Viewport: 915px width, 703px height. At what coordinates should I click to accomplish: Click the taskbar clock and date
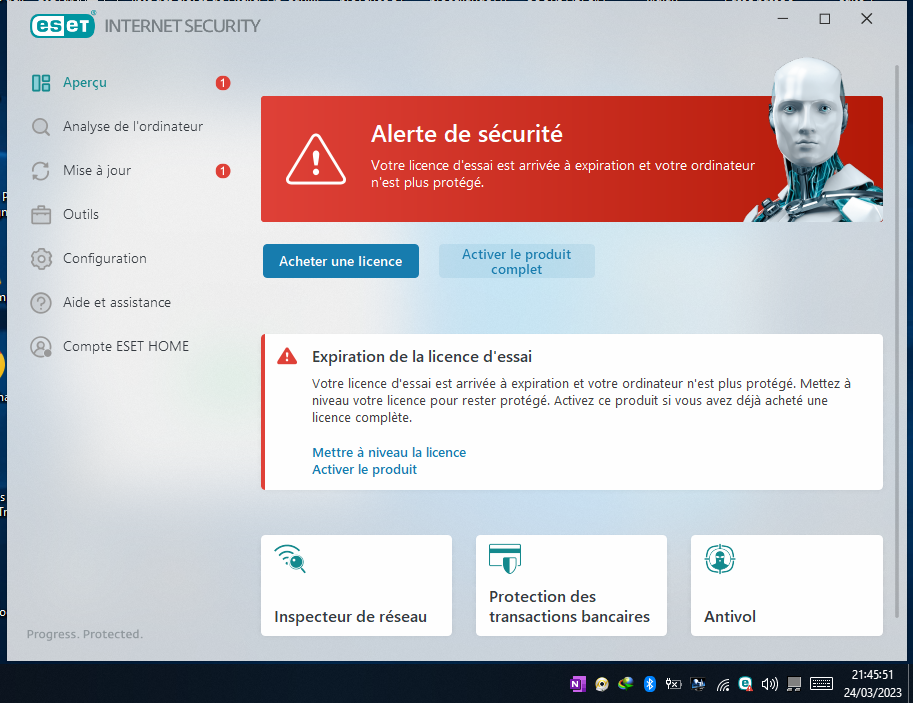pos(872,684)
